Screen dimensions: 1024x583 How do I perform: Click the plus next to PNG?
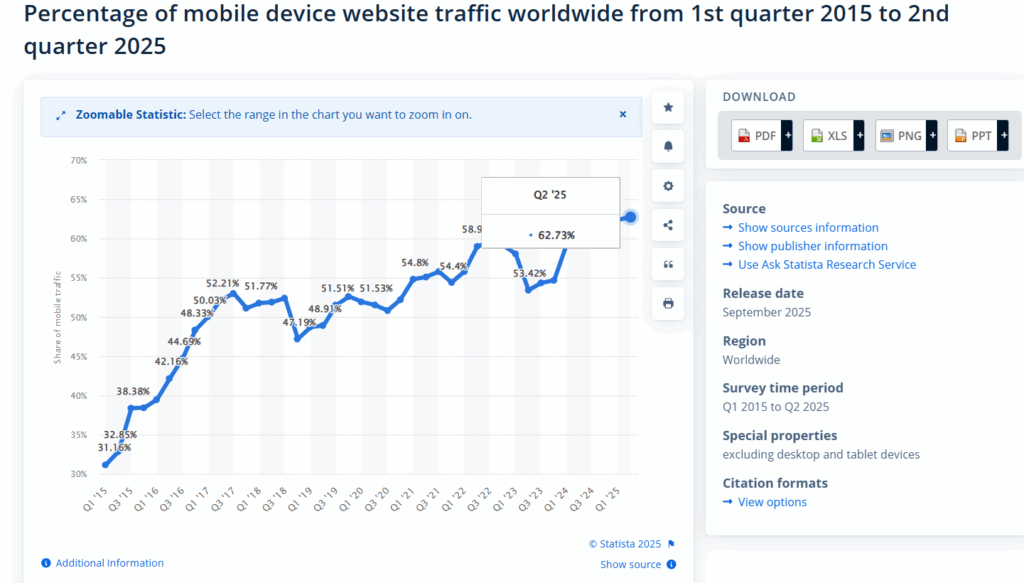pos(932,136)
